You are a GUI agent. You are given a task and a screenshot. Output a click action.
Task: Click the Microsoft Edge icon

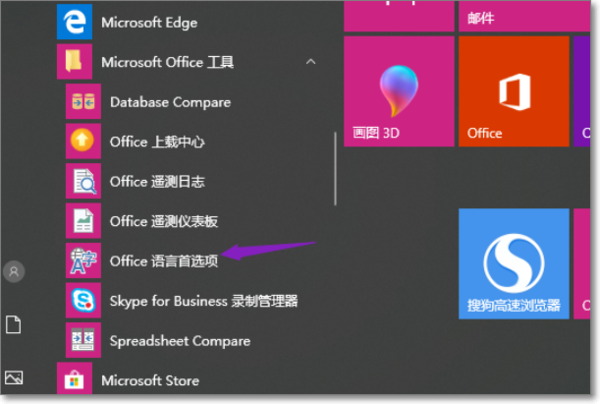click(x=73, y=20)
